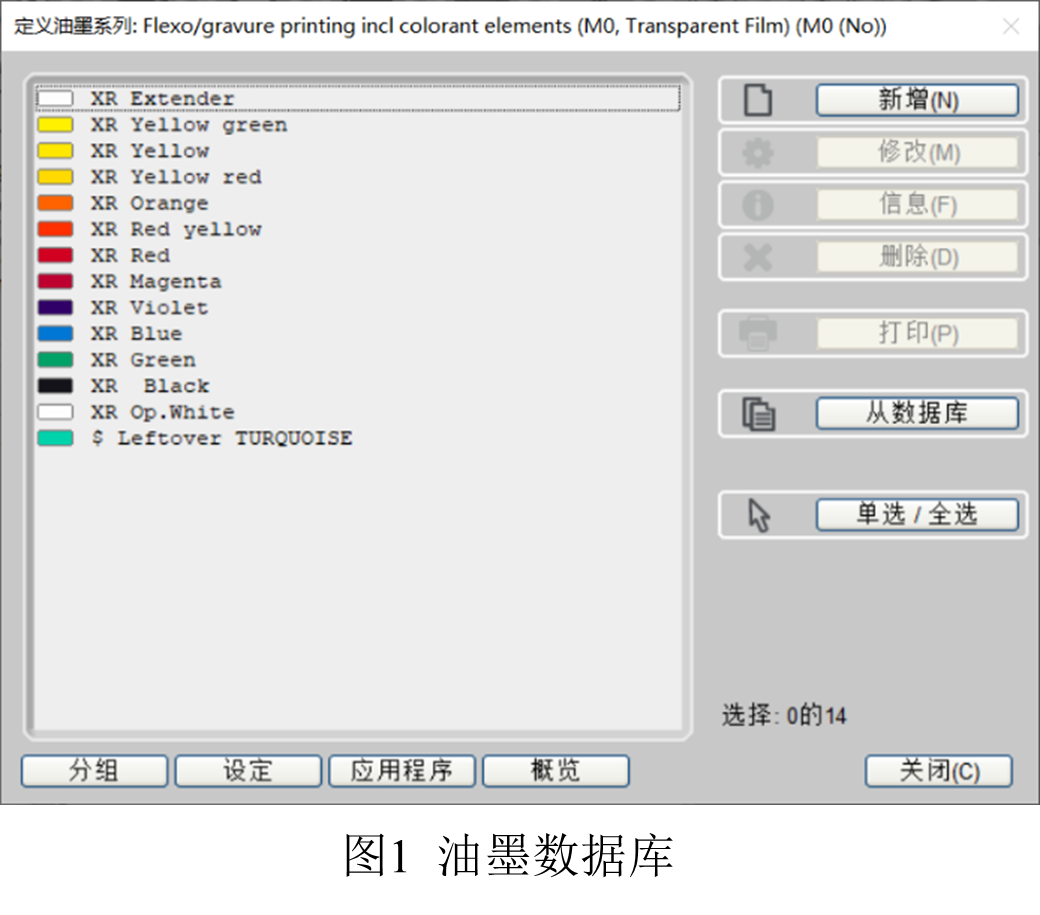Click the gear icon beside 修改(M)

pyautogui.click(x=757, y=152)
